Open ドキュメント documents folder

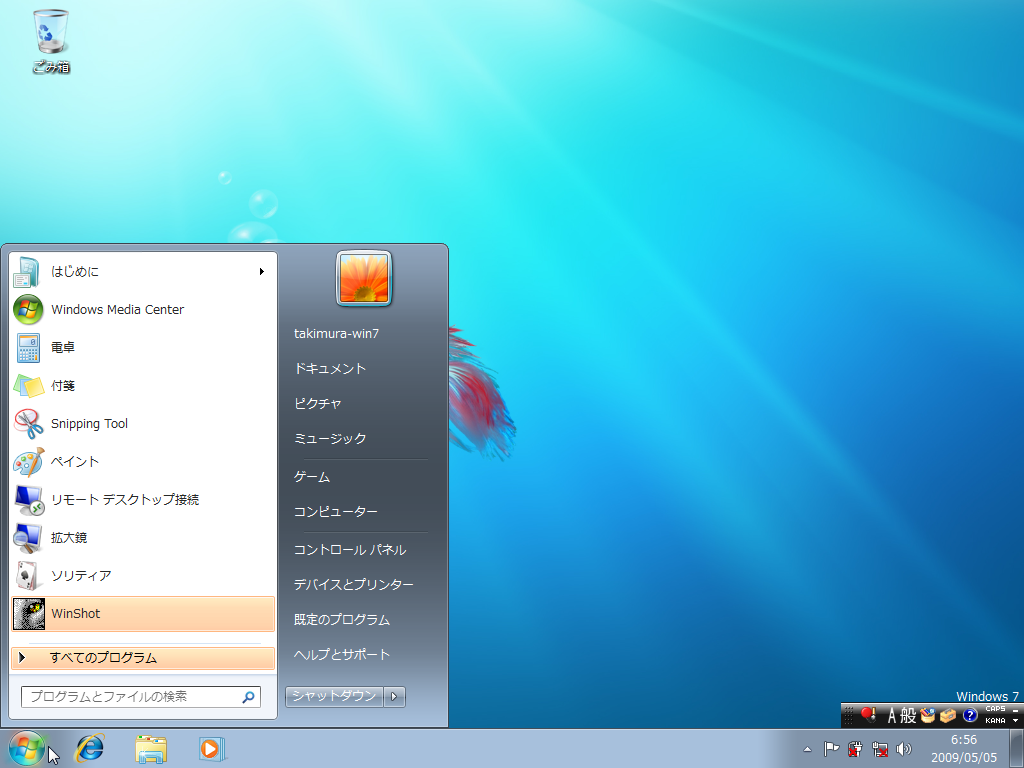[x=330, y=369]
